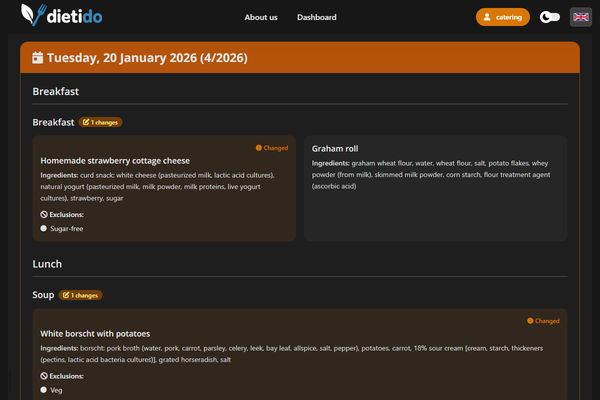Click the calendar icon beside the date
The width and height of the screenshot is (600, 400).
(x=38, y=58)
